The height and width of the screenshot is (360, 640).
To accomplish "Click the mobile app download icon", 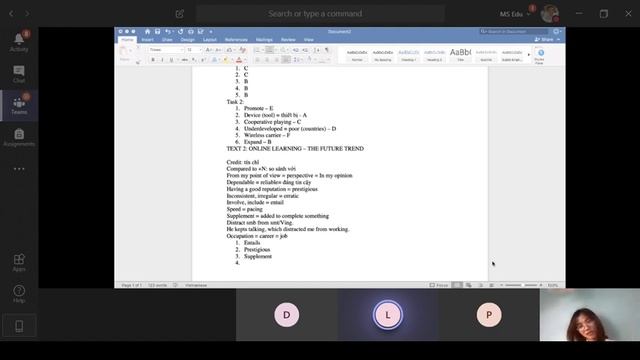I will pyautogui.click(x=19, y=326).
